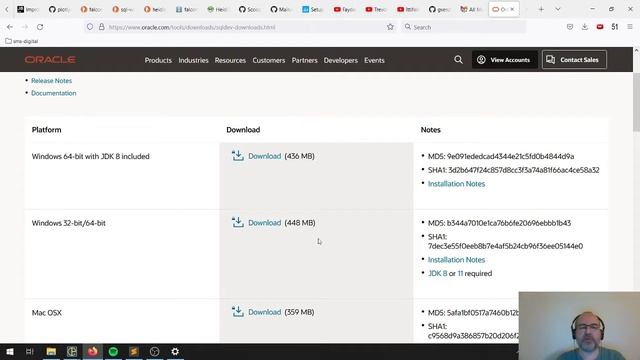The image size is (640, 360).
Task: Click the download icon for Windows 32-bit/64-bit
Action: point(238,222)
